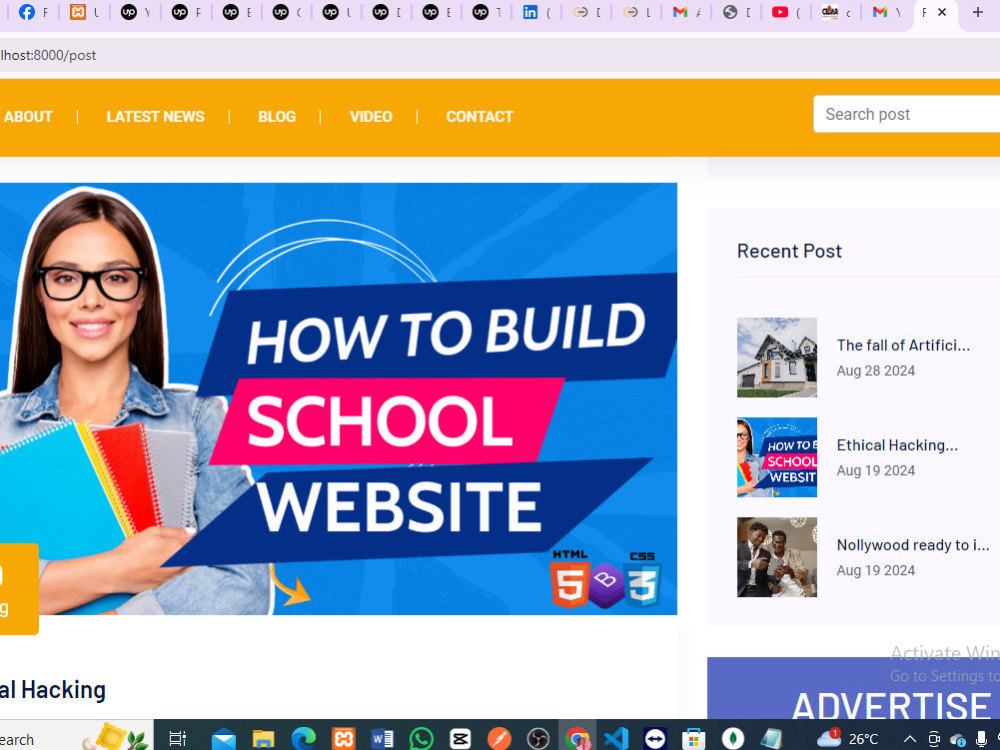Open XAMPP control panel from taskbar
1000x750 pixels.
click(x=343, y=739)
